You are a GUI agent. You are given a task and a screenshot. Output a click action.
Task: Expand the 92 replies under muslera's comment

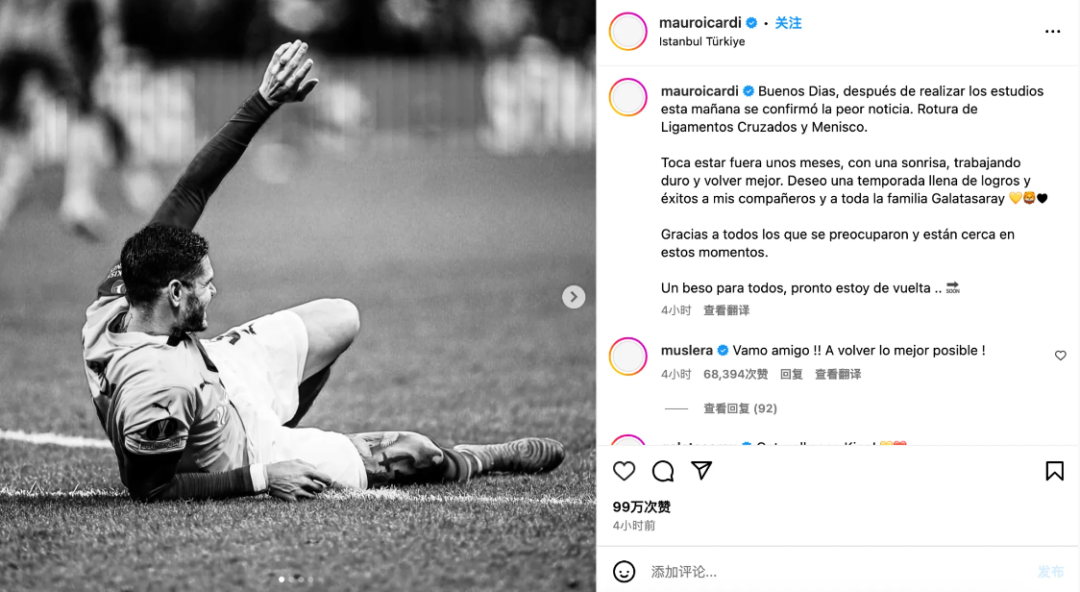click(740, 409)
